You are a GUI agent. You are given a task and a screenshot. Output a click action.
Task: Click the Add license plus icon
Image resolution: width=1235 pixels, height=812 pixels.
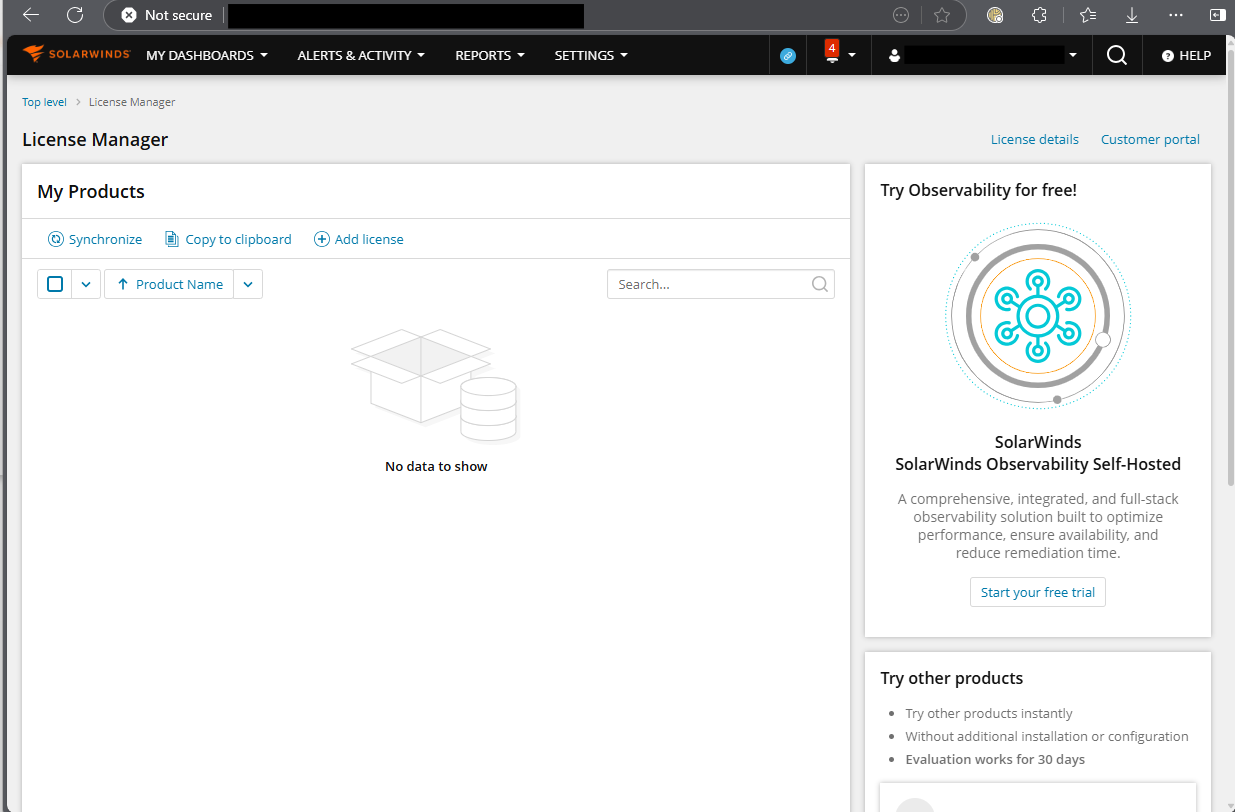click(x=322, y=239)
